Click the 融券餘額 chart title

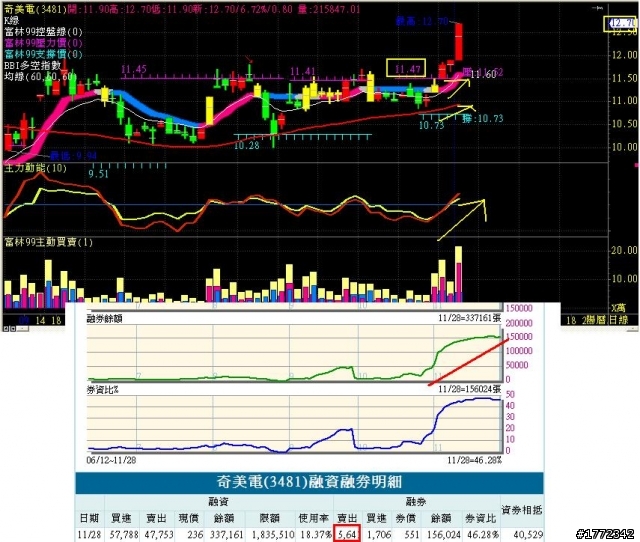pos(104,319)
